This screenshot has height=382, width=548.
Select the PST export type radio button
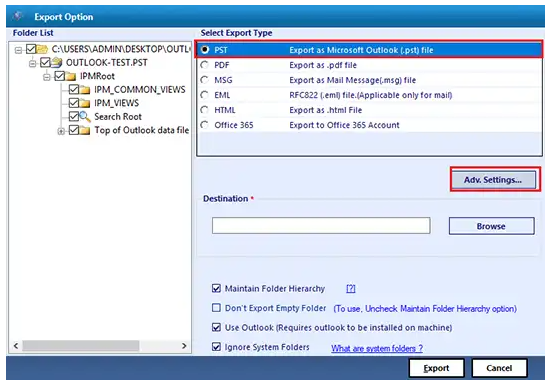pyautogui.click(x=205, y=50)
